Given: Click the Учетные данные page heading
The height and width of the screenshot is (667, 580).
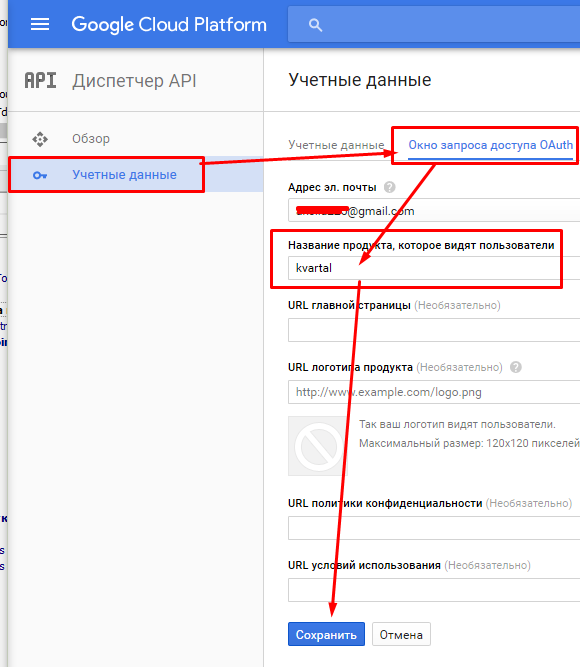Looking at the screenshot, I should [x=360, y=80].
